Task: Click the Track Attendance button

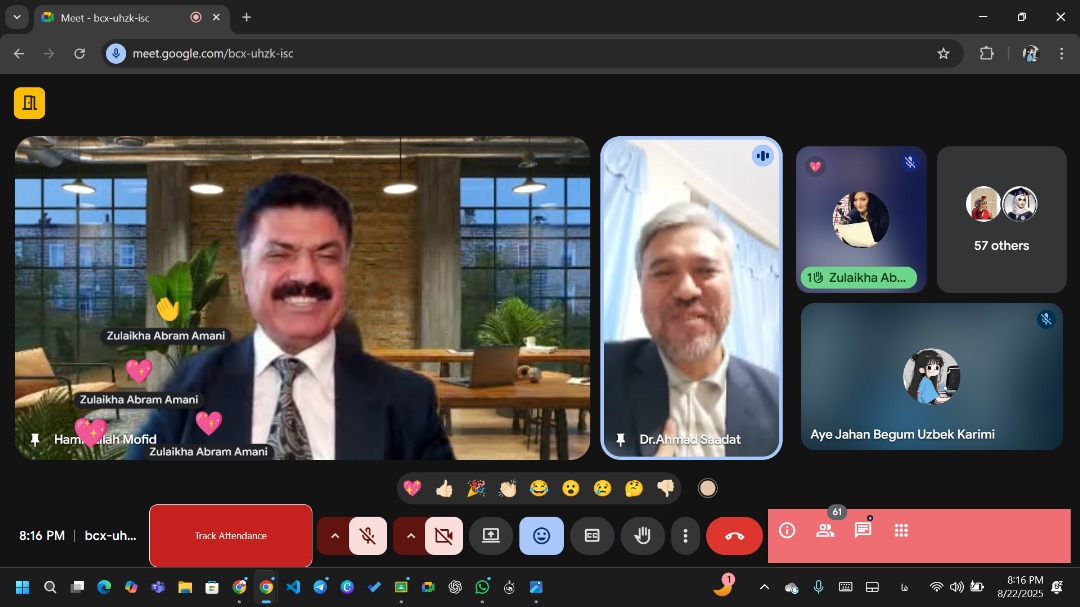Action: pyautogui.click(x=231, y=536)
